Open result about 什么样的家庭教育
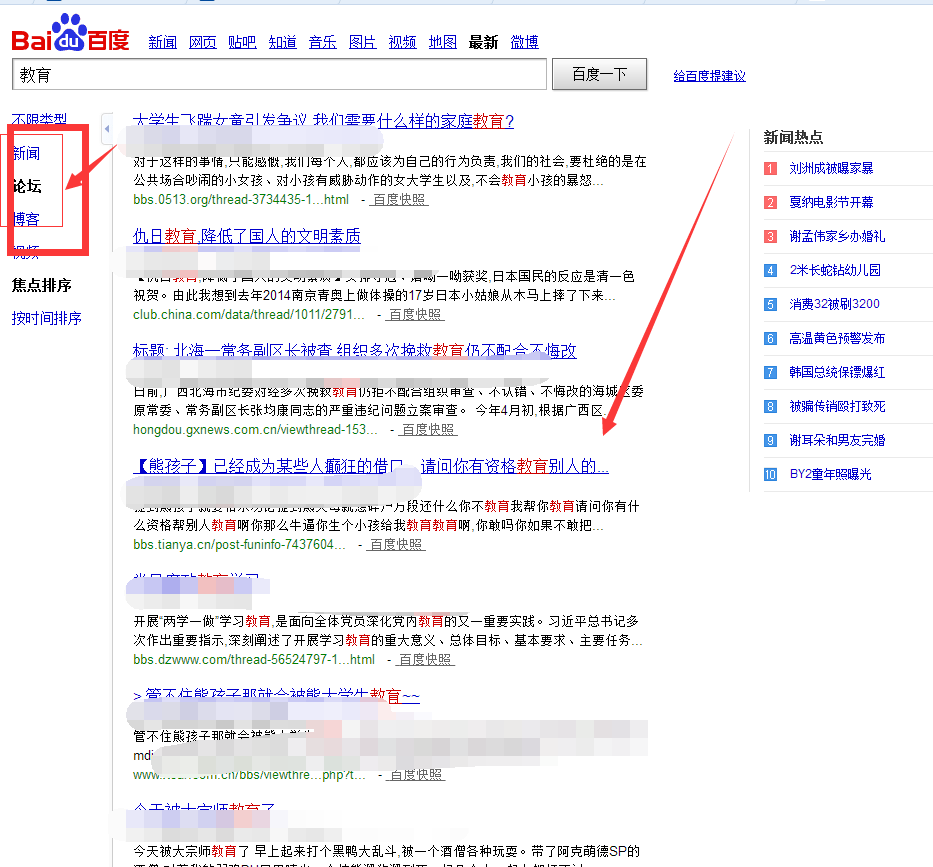The height and width of the screenshot is (867, 933). [323, 121]
